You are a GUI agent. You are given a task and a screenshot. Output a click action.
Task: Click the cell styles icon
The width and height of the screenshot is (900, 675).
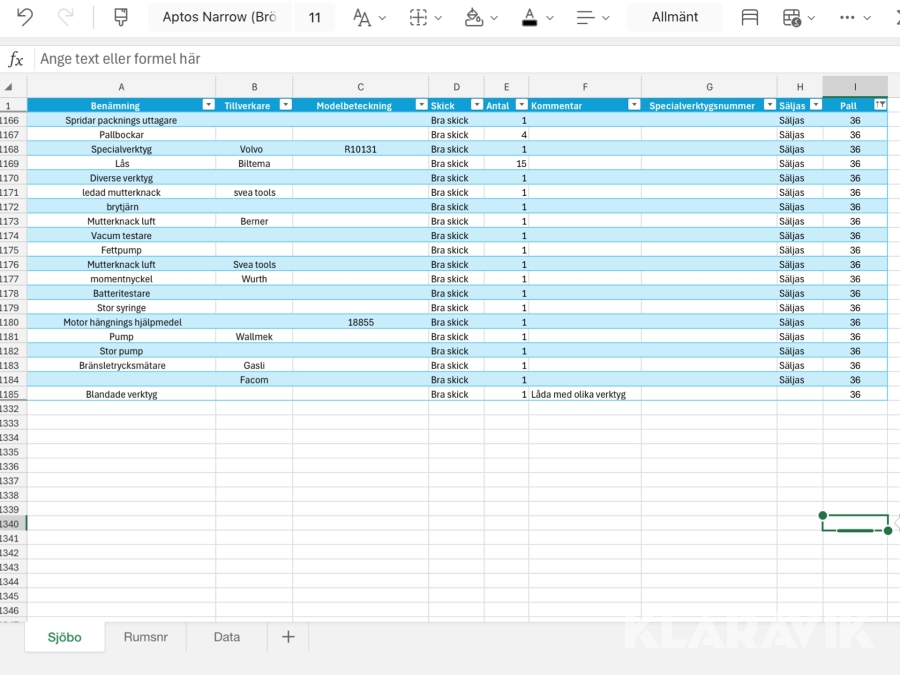(749, 18)
